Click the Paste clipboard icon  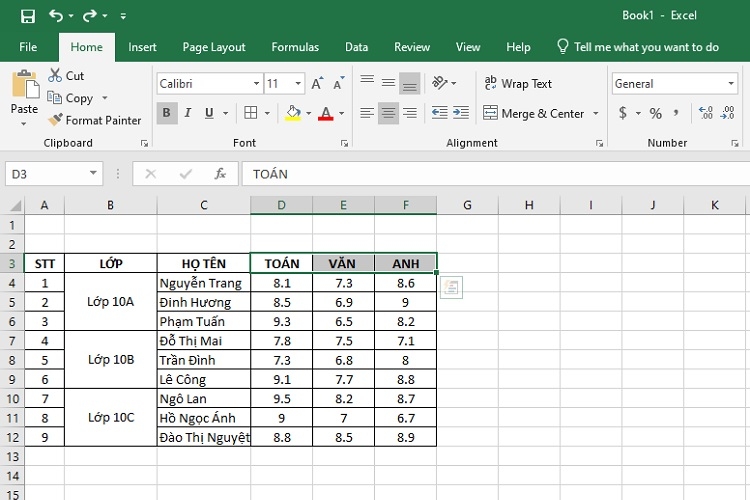(25, 84)
